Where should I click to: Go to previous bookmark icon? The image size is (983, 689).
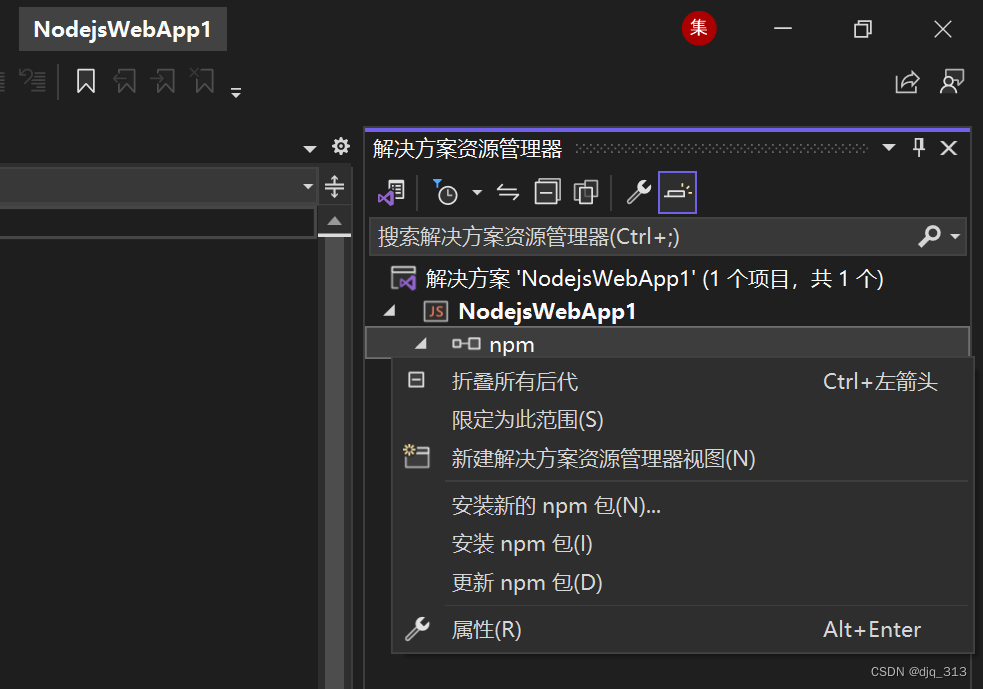coord(125,82)
